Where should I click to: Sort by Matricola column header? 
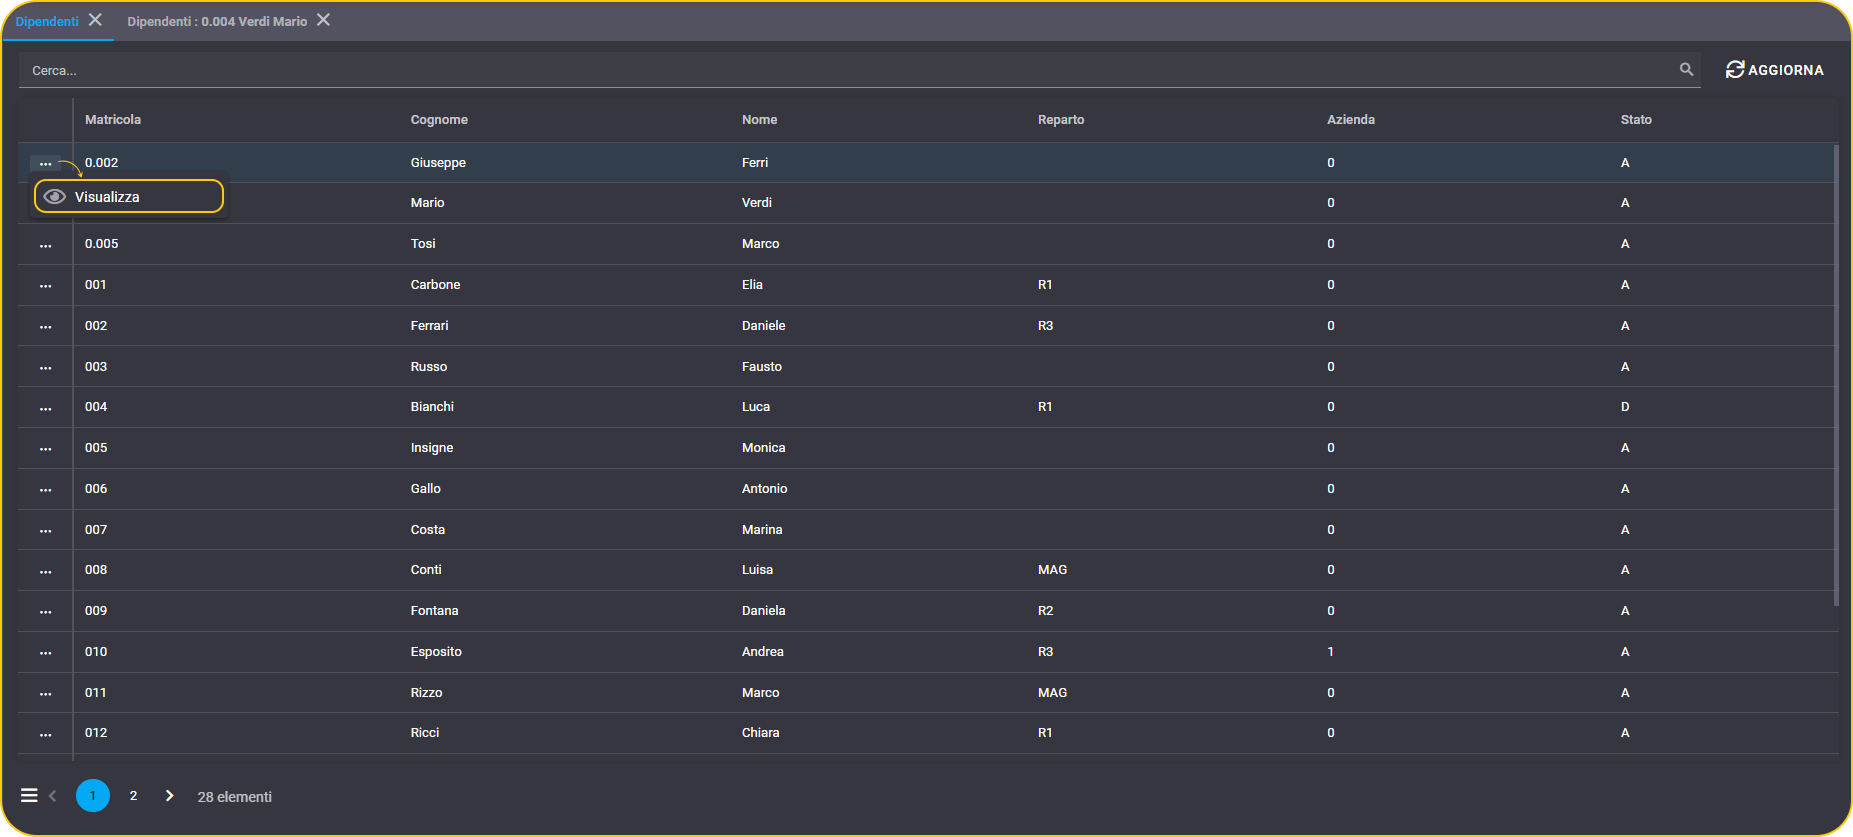[113, 120]
